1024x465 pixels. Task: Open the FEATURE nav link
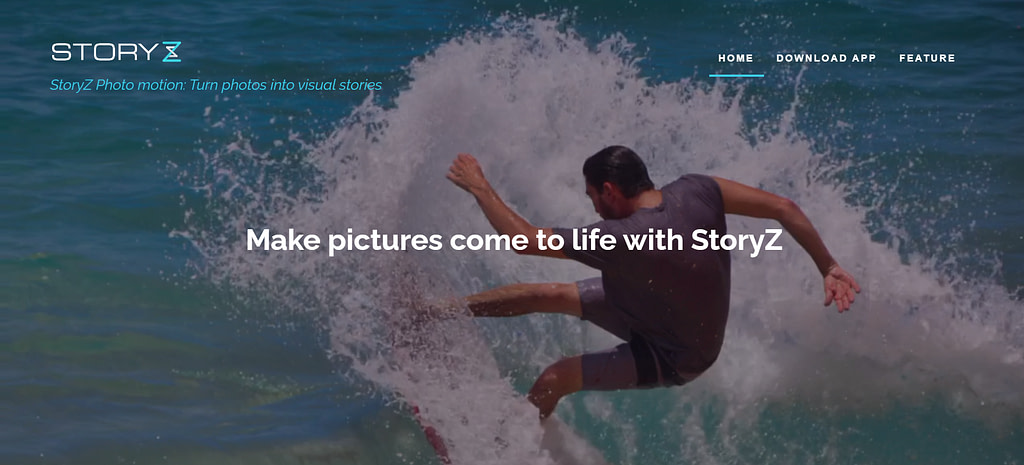coord(927,58)
